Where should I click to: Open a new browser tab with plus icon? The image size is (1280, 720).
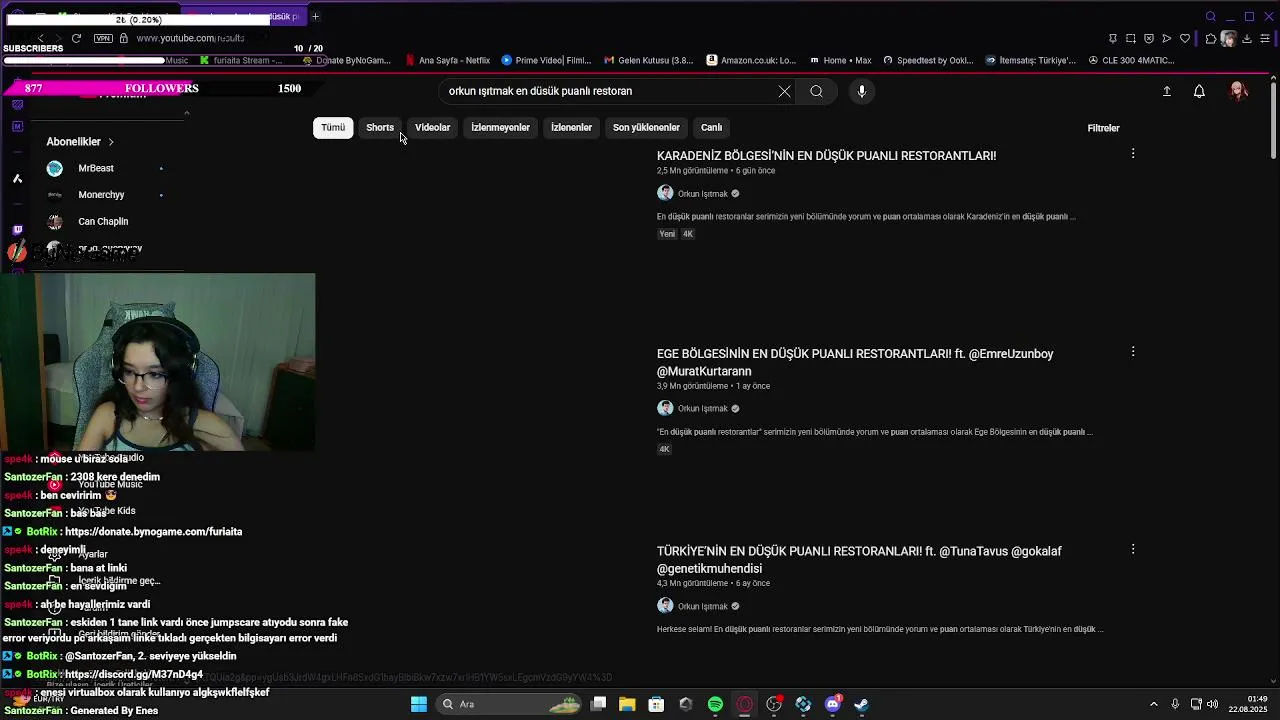click(315, 16)
